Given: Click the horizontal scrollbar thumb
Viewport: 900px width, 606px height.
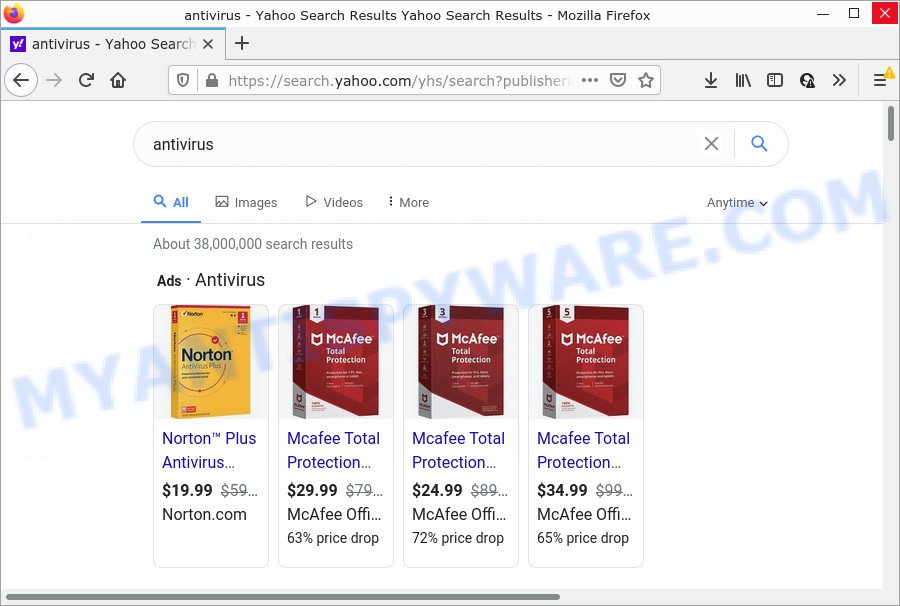Looking at the screenshot, I should (282, 597).
